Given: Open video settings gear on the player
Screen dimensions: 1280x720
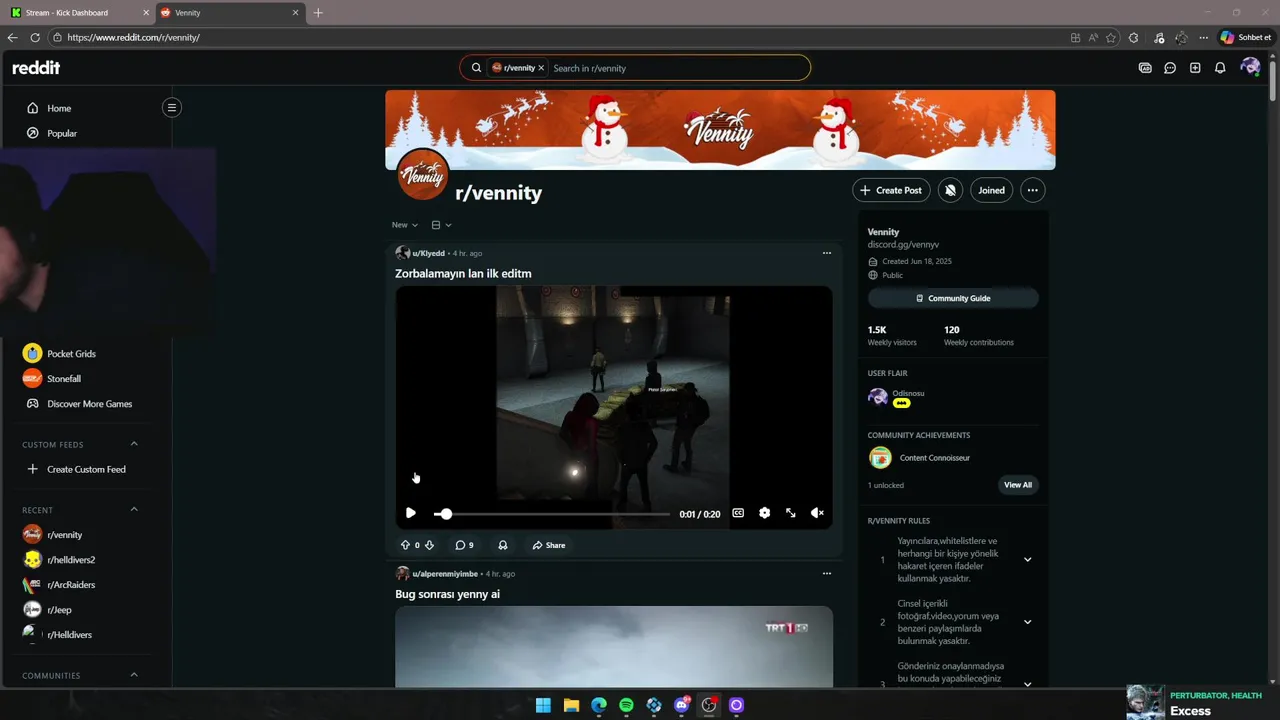Looking at the screenshot, I should (x=764, y=513).
